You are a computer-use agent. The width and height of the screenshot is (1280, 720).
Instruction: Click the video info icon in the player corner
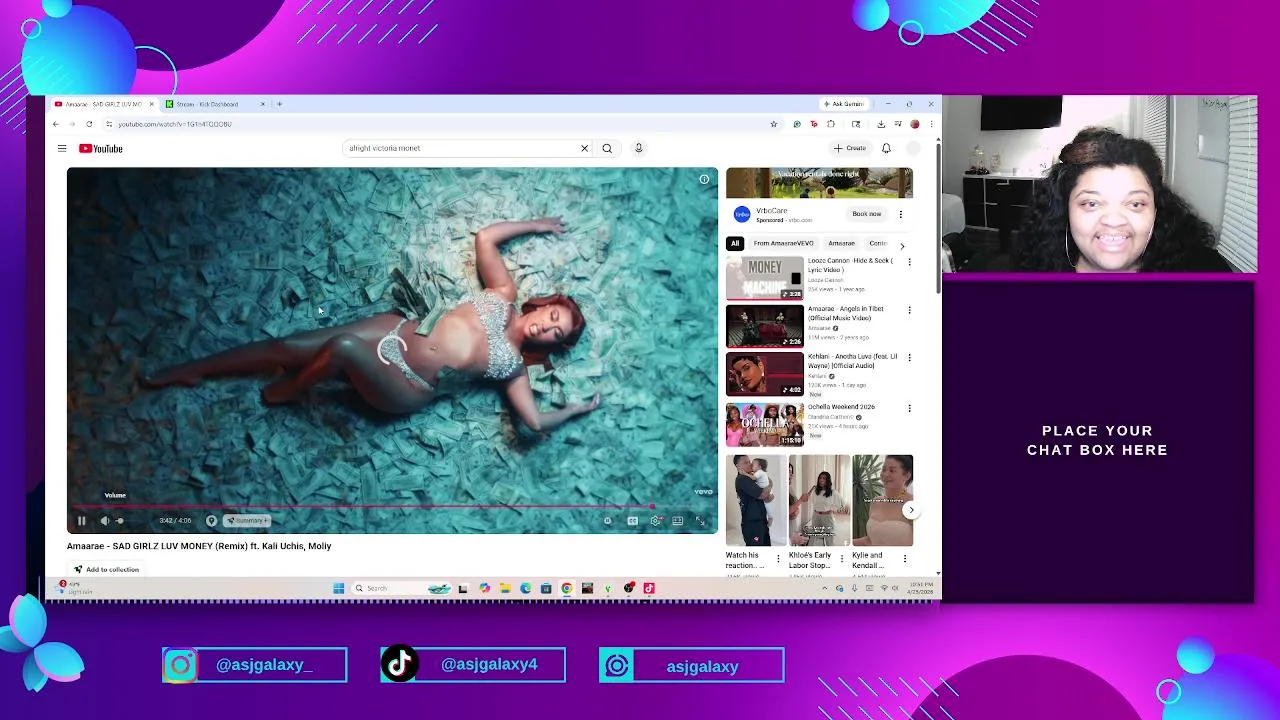tap(704, 179)
